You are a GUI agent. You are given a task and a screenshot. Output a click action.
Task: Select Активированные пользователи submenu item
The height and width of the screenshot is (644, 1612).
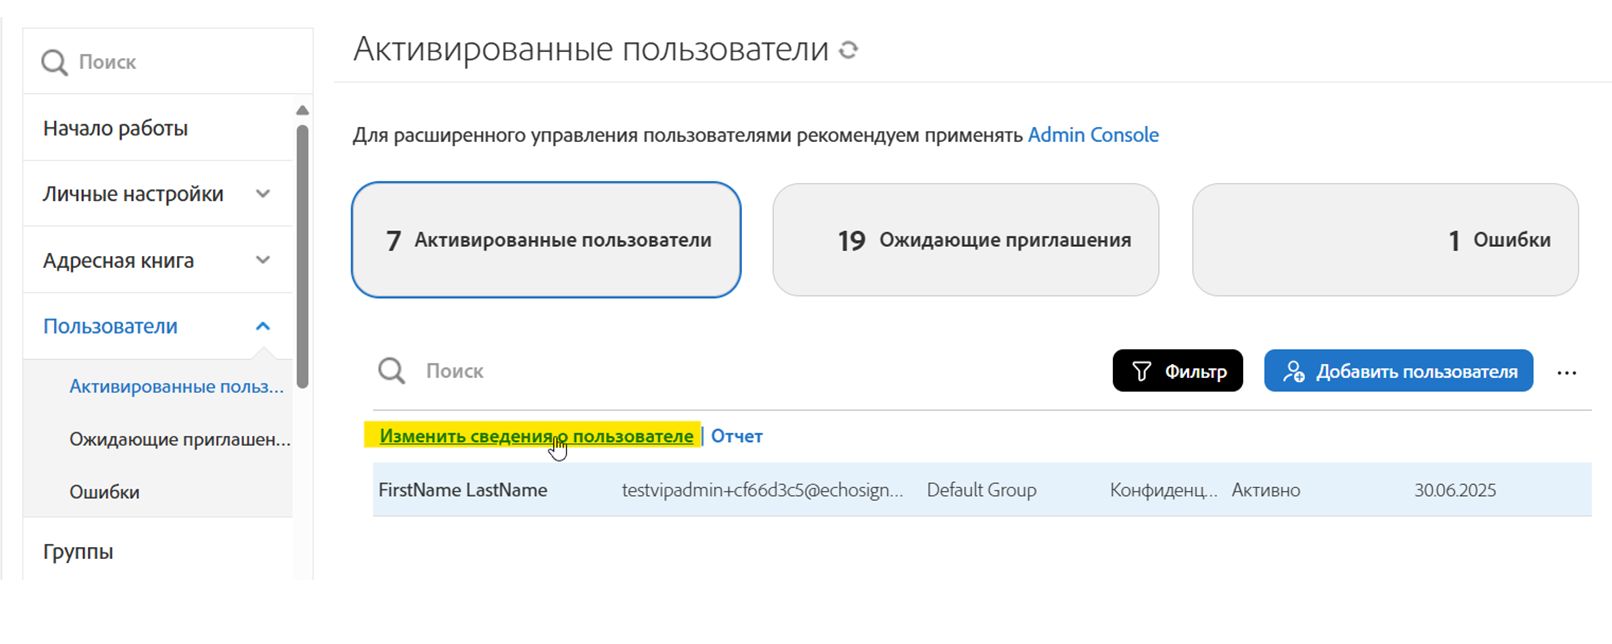coord(176,387)
